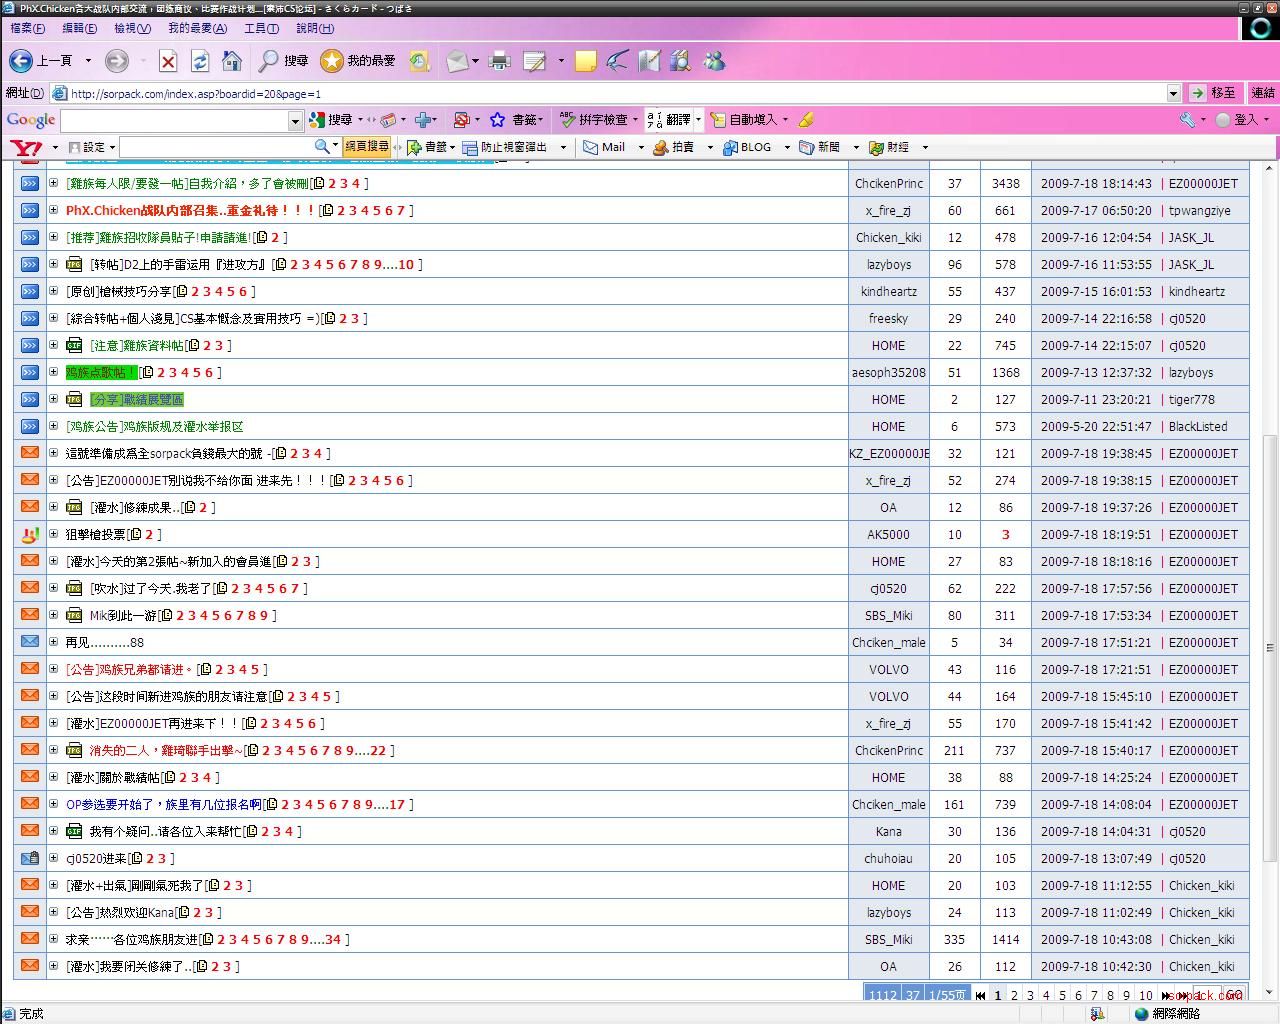The width and height of the screenshot is (1280, 1024).
Task: Open the address bar URL dropdown
Action: 1173,93
